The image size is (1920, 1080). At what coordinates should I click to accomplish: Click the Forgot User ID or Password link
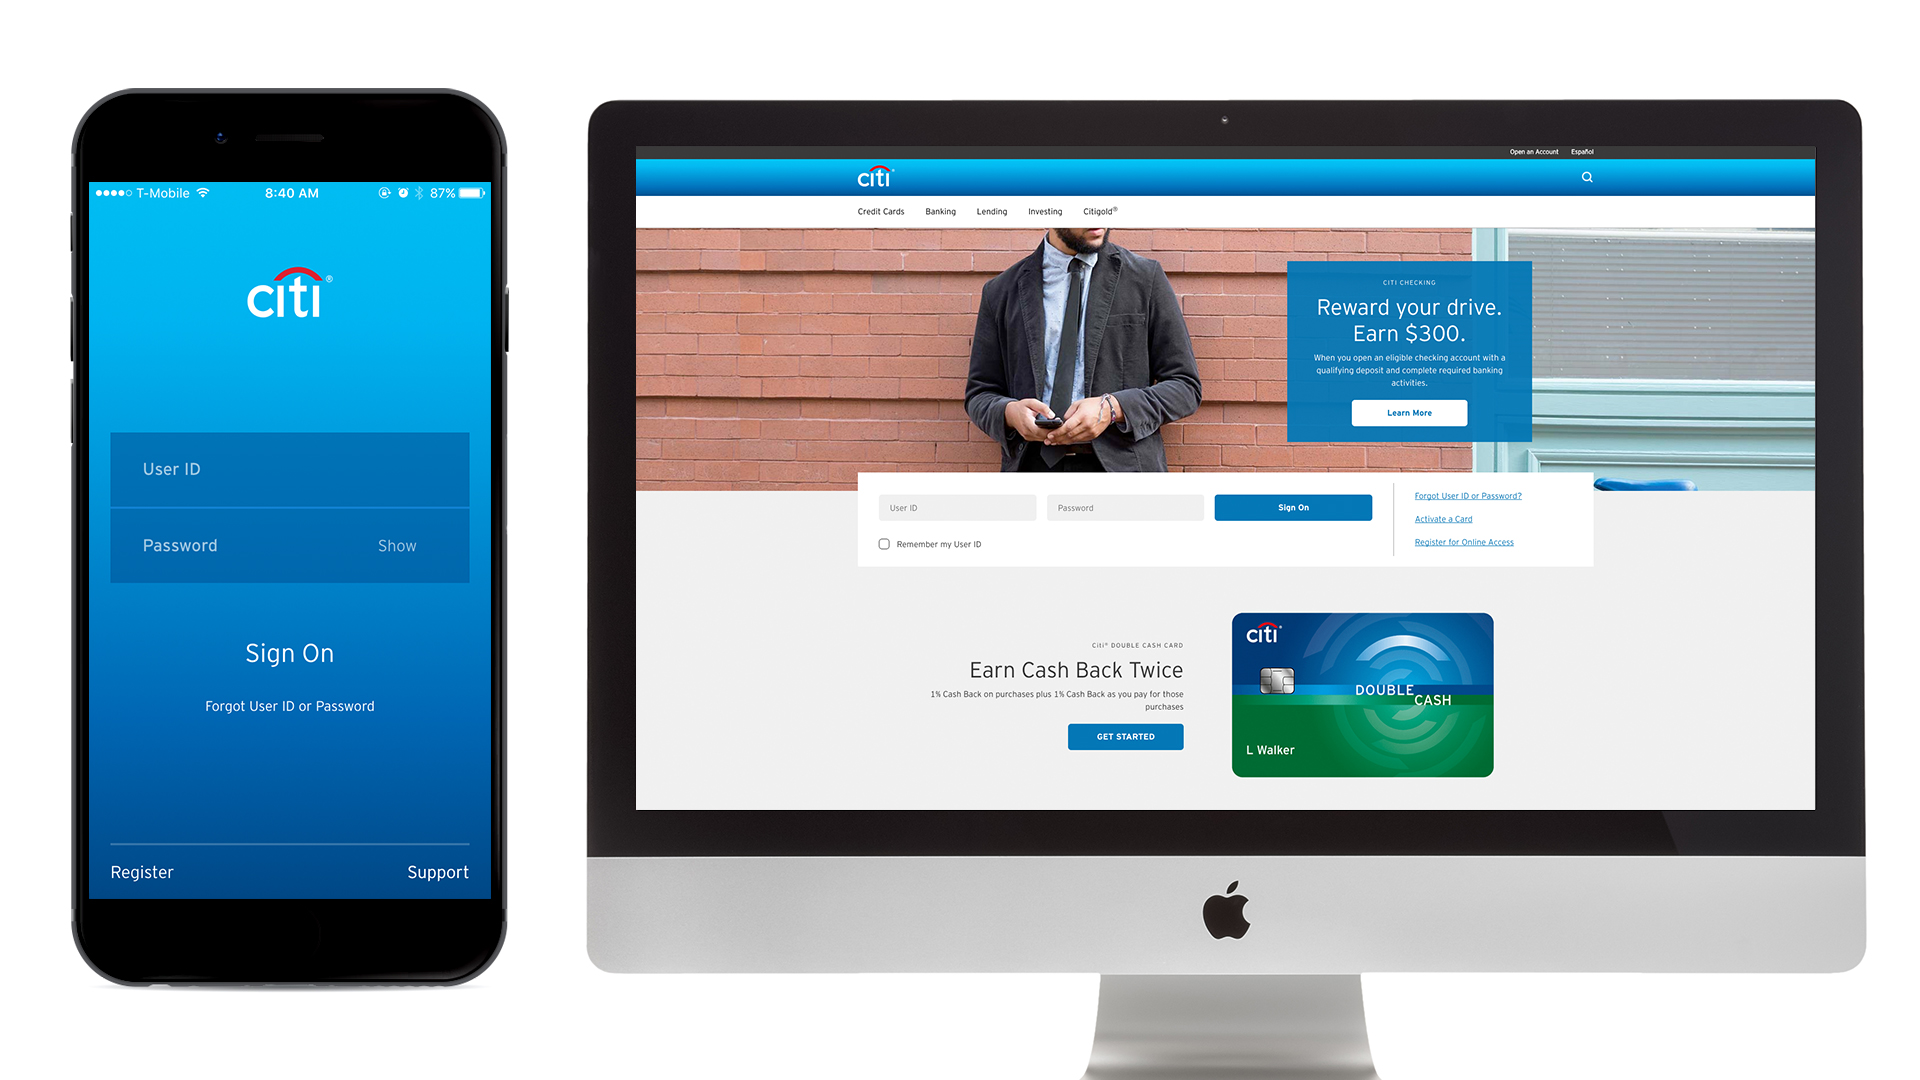coord(1468,495)
